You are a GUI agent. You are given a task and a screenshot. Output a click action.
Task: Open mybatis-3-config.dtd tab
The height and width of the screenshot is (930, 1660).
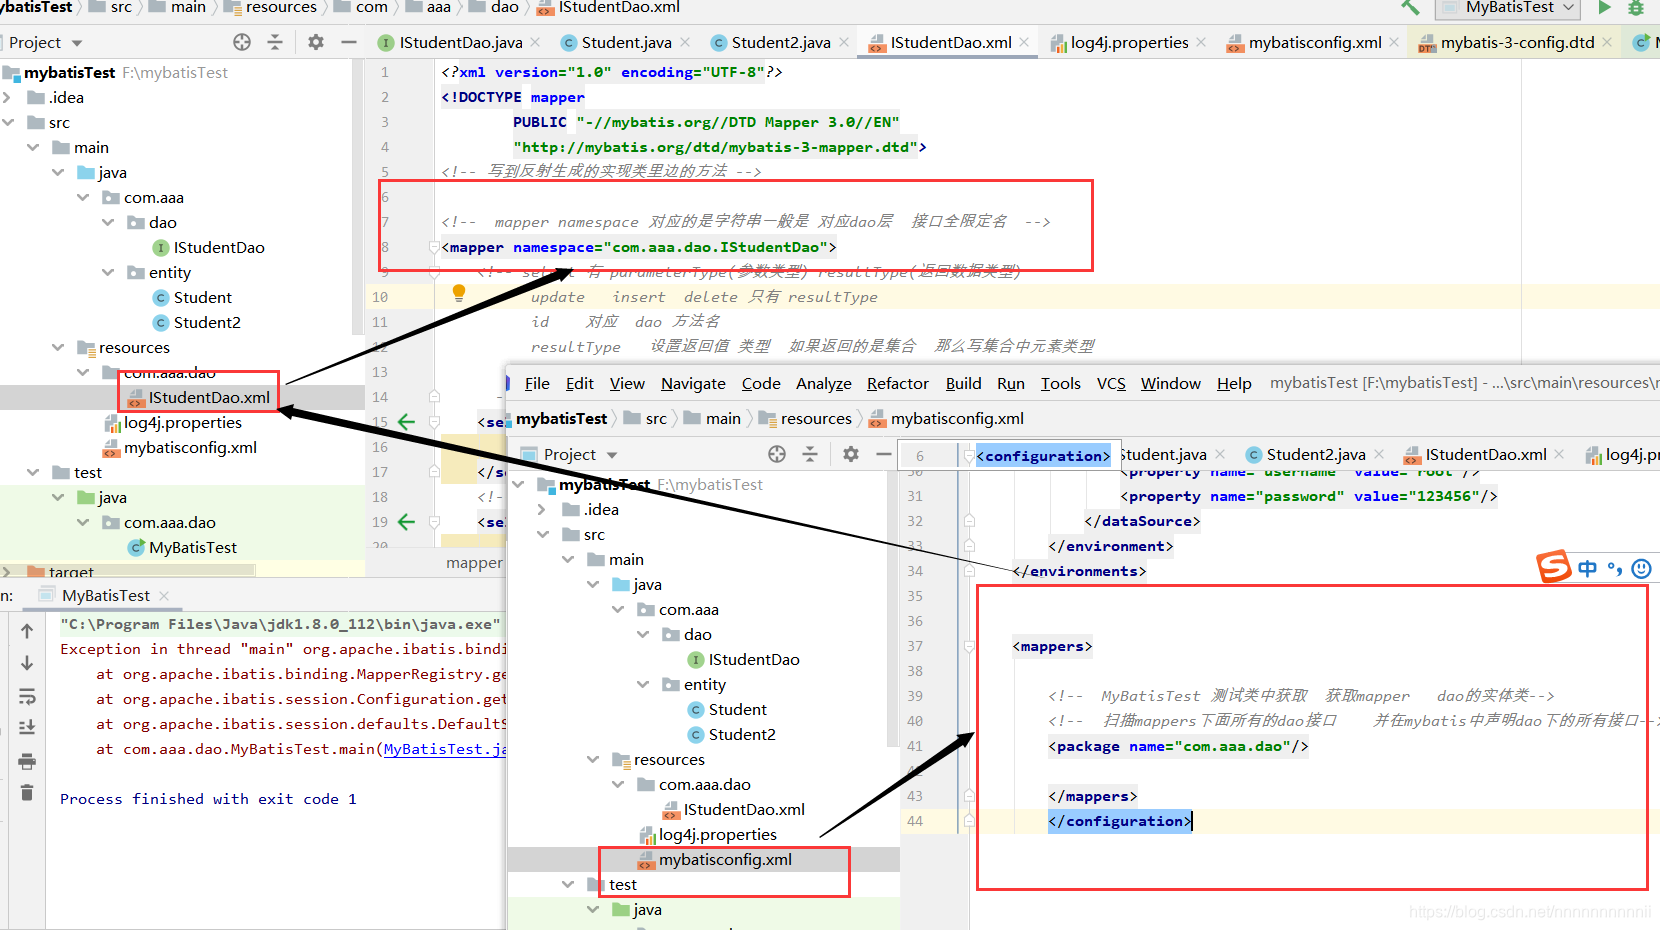pos(1517,42)
